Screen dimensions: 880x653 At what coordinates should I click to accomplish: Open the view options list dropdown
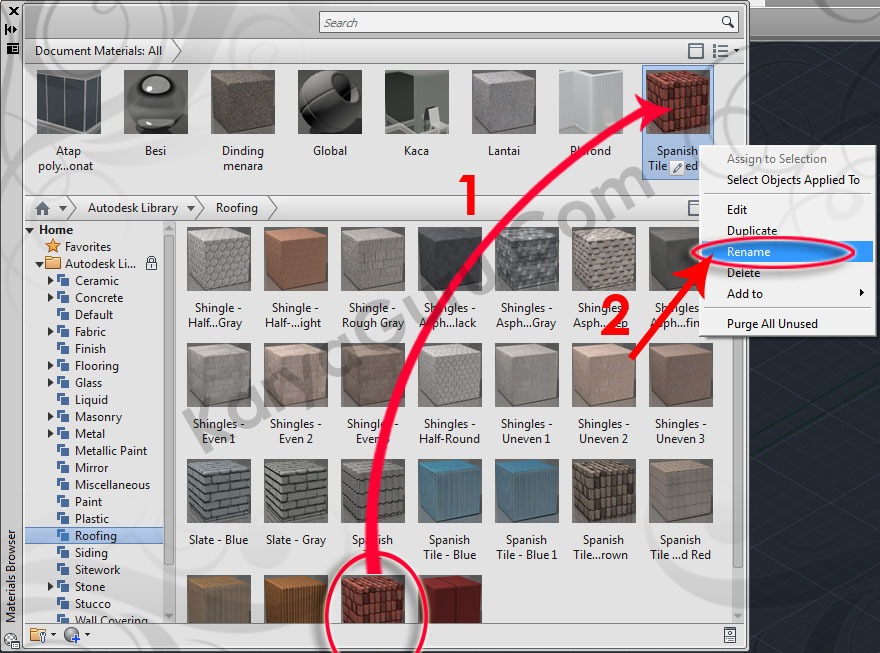(x=725, y=51)
